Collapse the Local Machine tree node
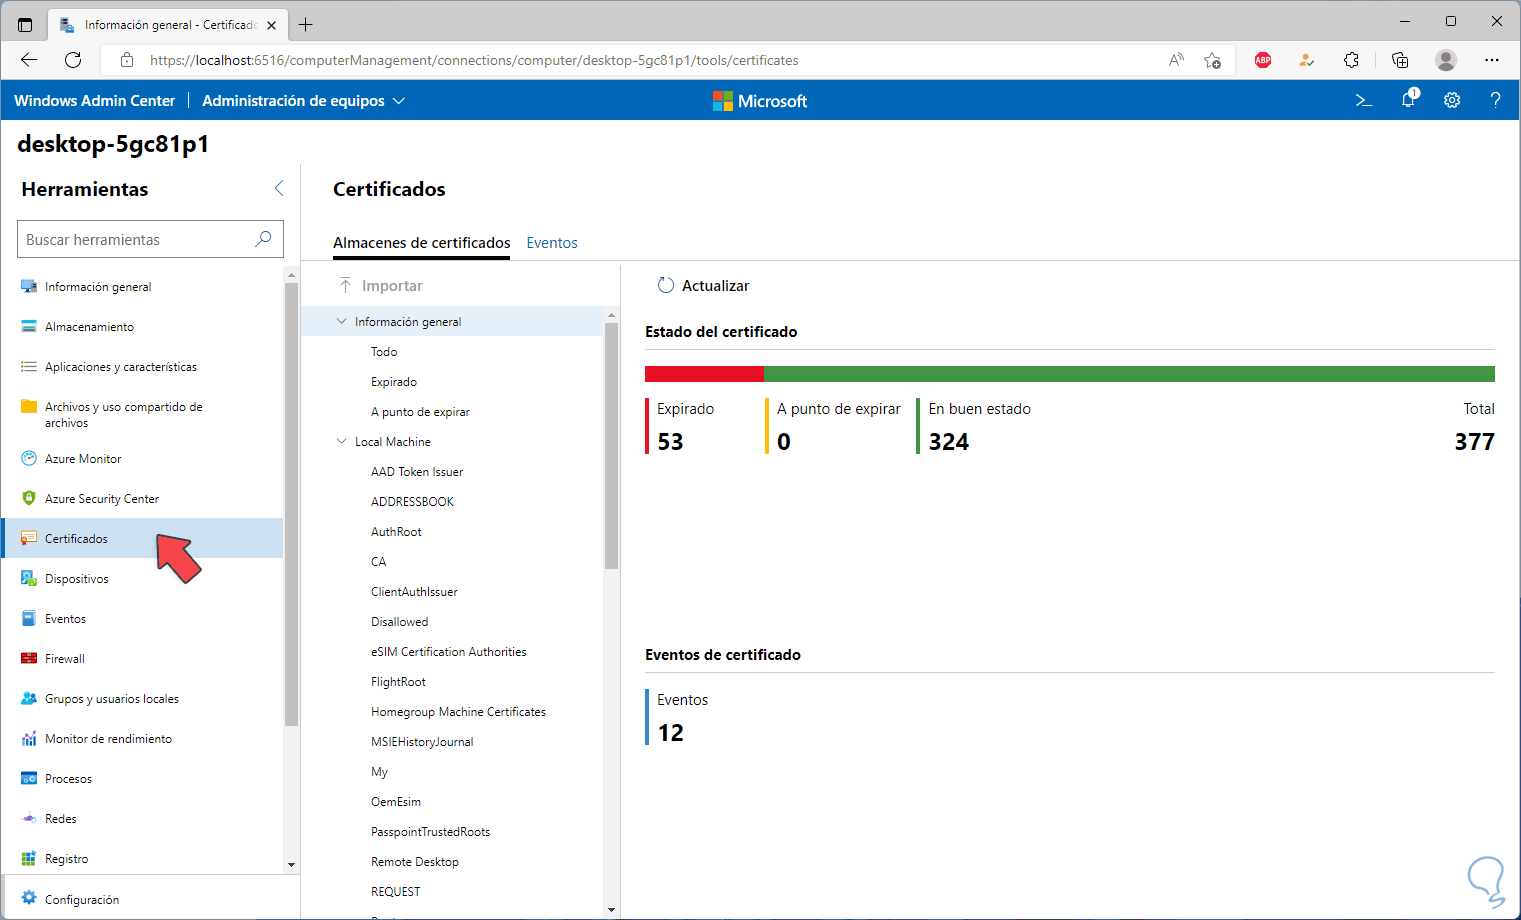Viewport: 1521px width, 920px height. coord(342,441)
